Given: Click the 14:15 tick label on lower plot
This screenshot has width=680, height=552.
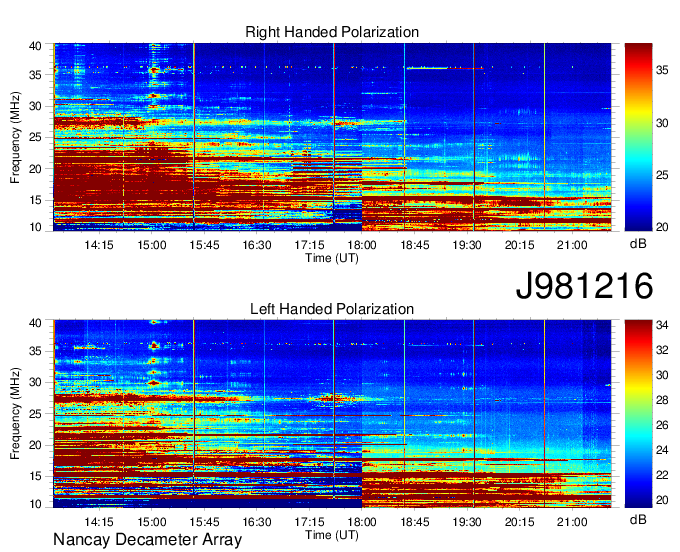Looking at the screenshot, I should tap(99, 522).
